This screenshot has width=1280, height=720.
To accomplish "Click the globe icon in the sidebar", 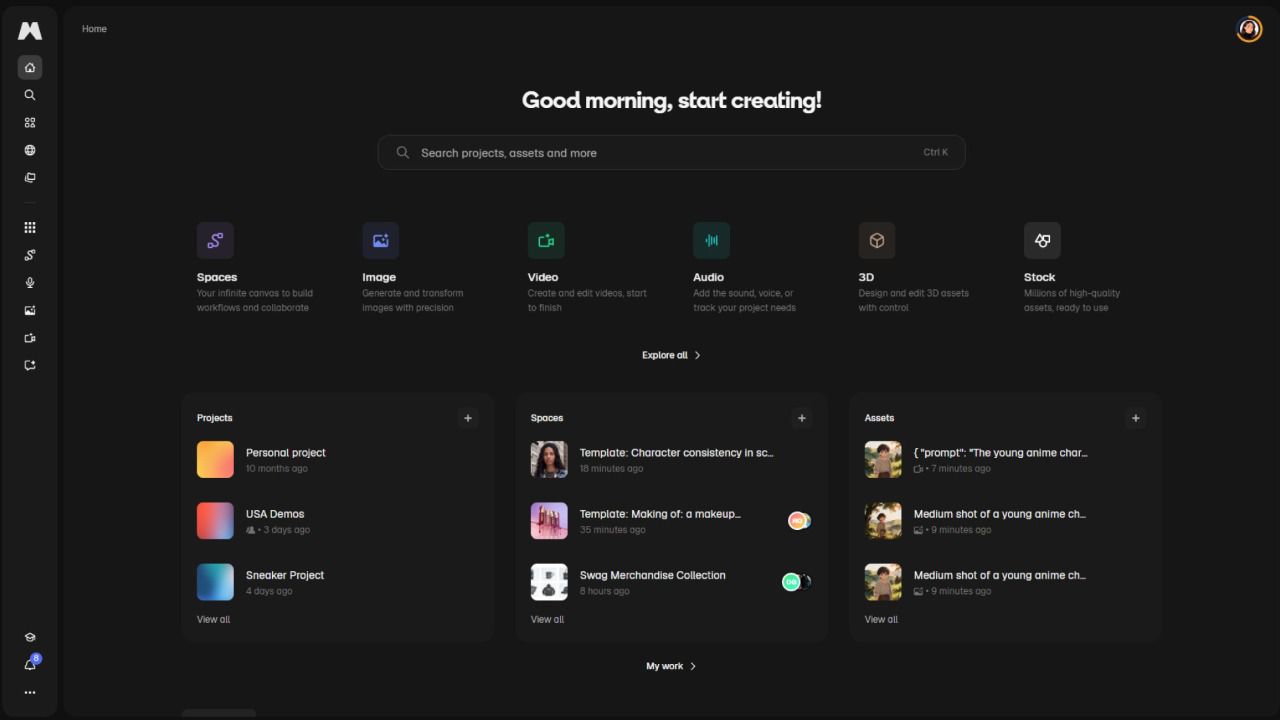I will pyautogui.click(x=30, y=150).
